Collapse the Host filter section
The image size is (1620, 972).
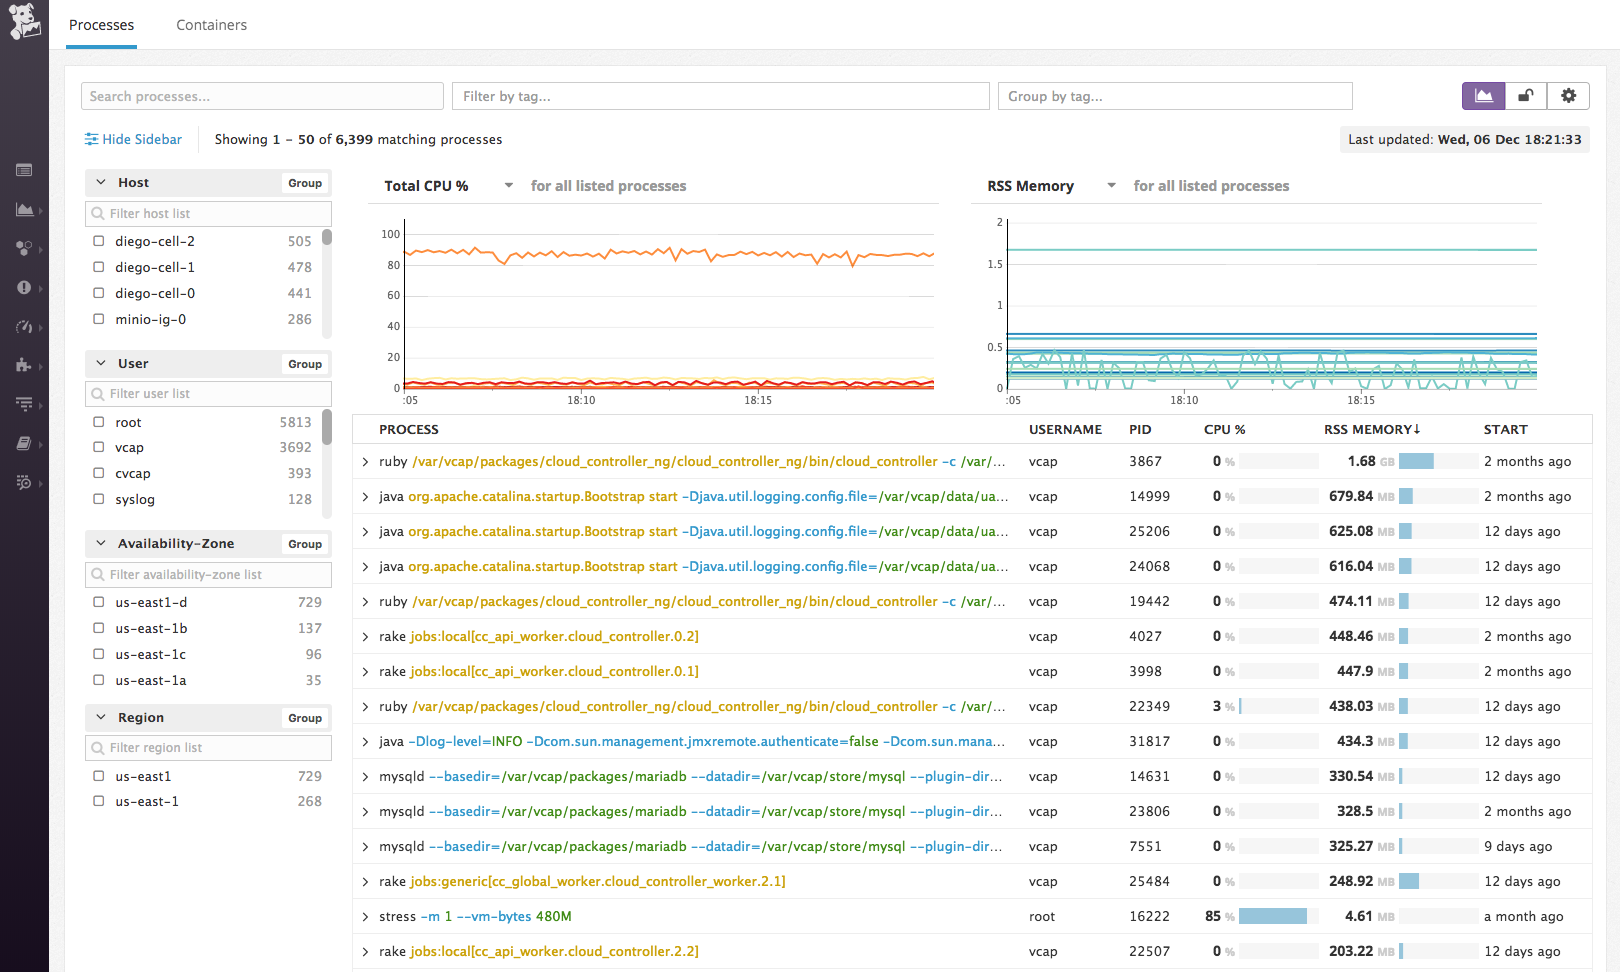(101, 182)
